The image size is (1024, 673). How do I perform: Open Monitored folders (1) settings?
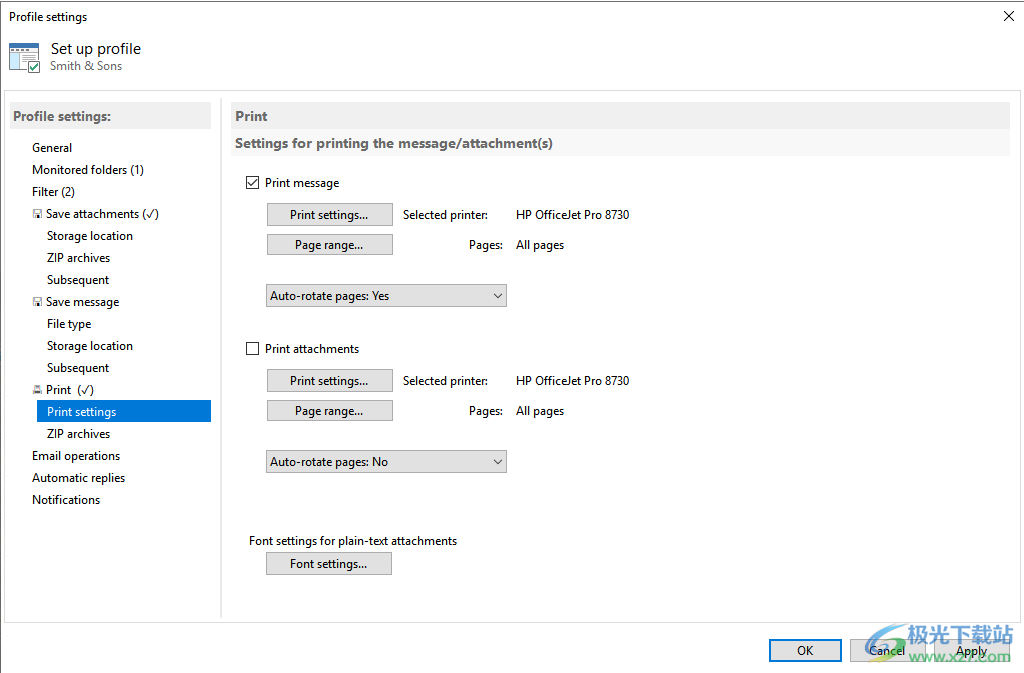coord(88,170)
